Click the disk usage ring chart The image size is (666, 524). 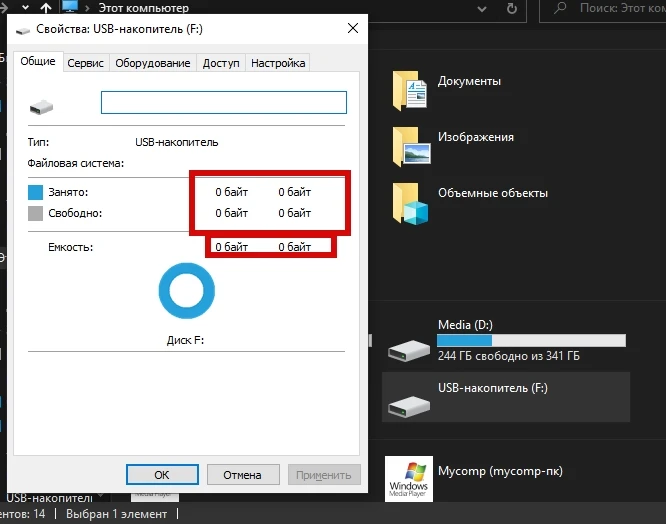tap(186, 291)
